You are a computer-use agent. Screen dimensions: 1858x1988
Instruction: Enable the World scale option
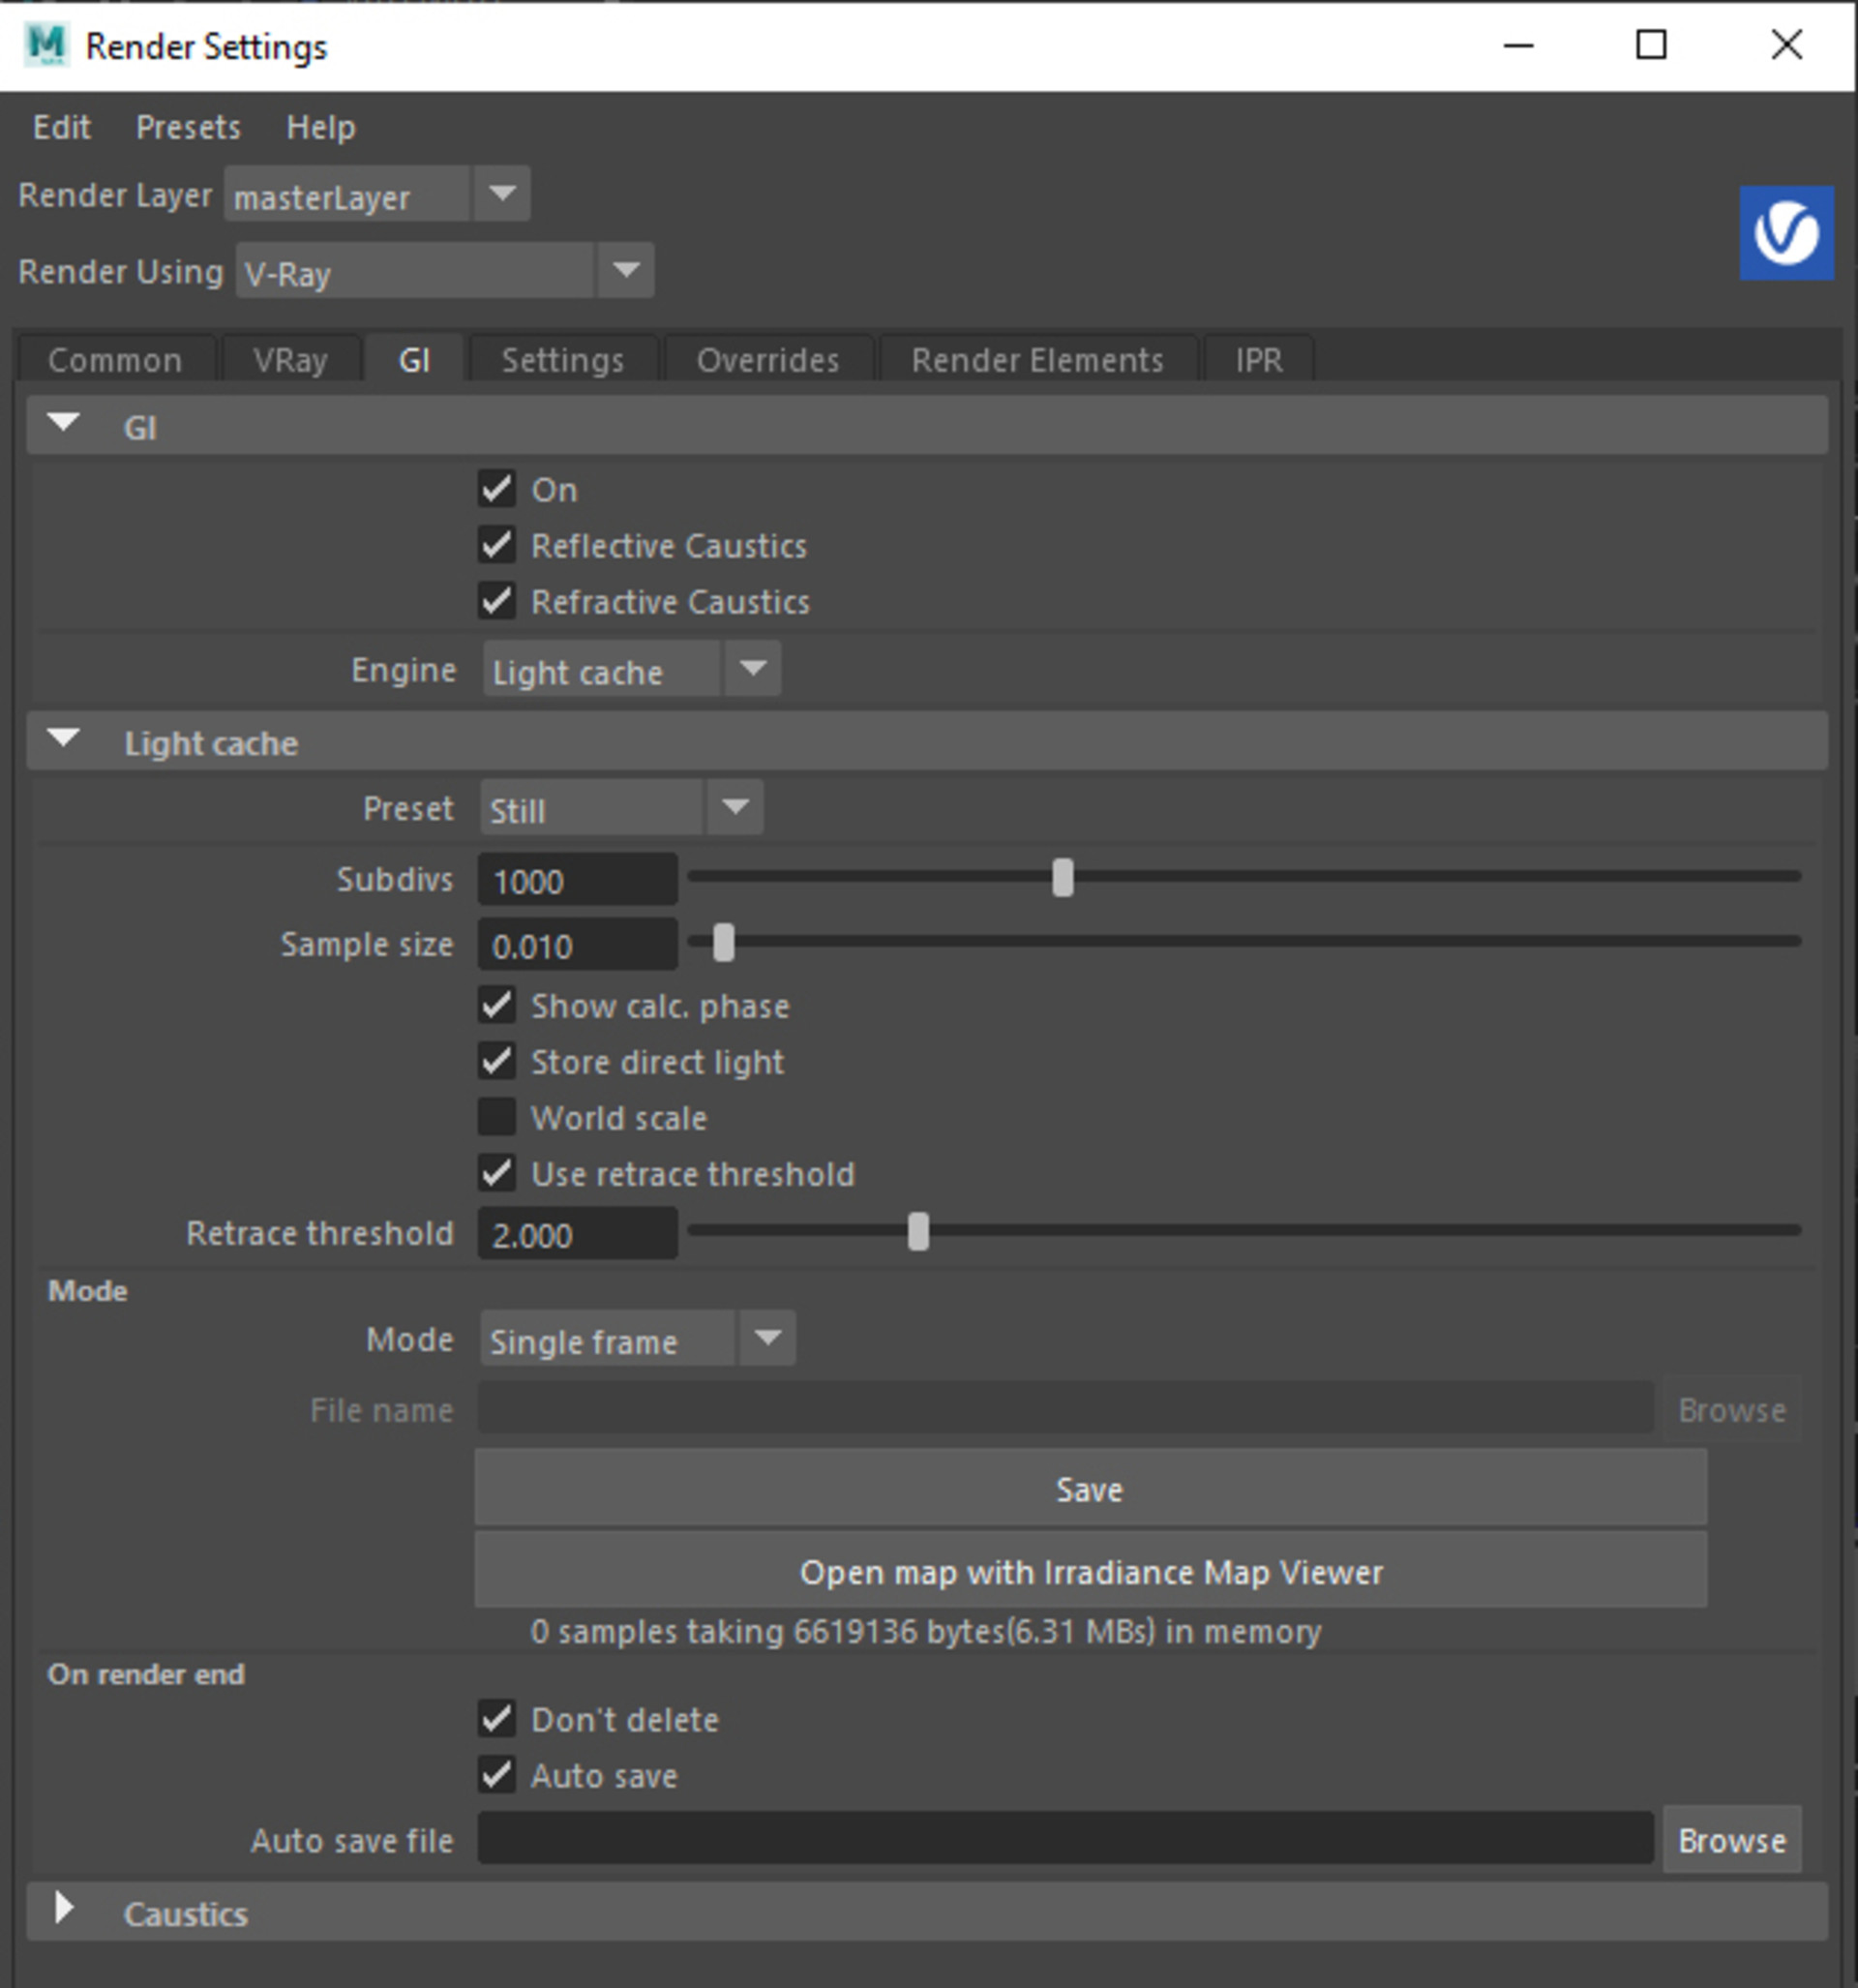point(497,1117)
